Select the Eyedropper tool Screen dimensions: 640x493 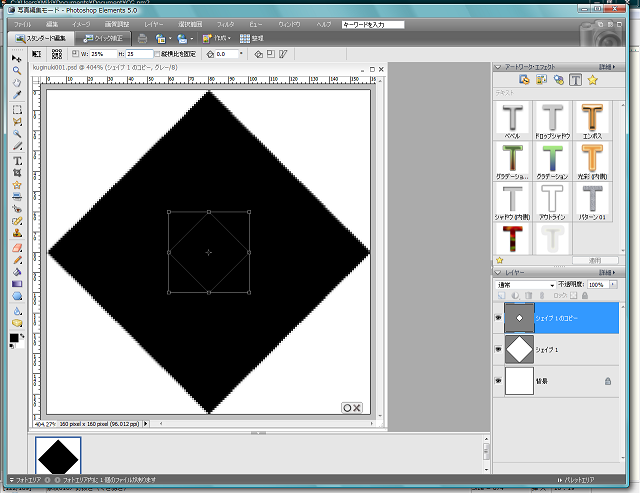(17, 96)
